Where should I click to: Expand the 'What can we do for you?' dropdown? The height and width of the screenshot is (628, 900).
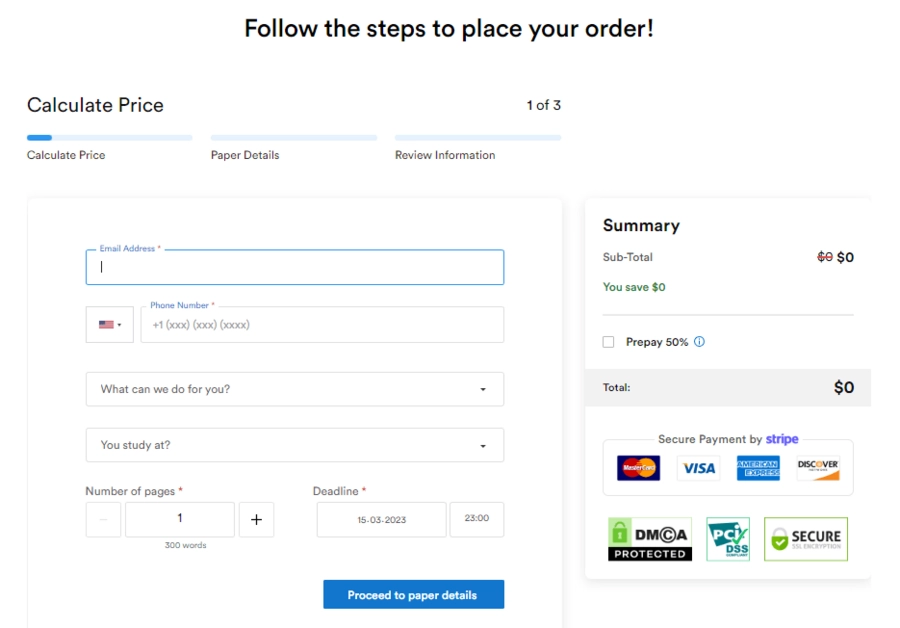click(295, 389)
